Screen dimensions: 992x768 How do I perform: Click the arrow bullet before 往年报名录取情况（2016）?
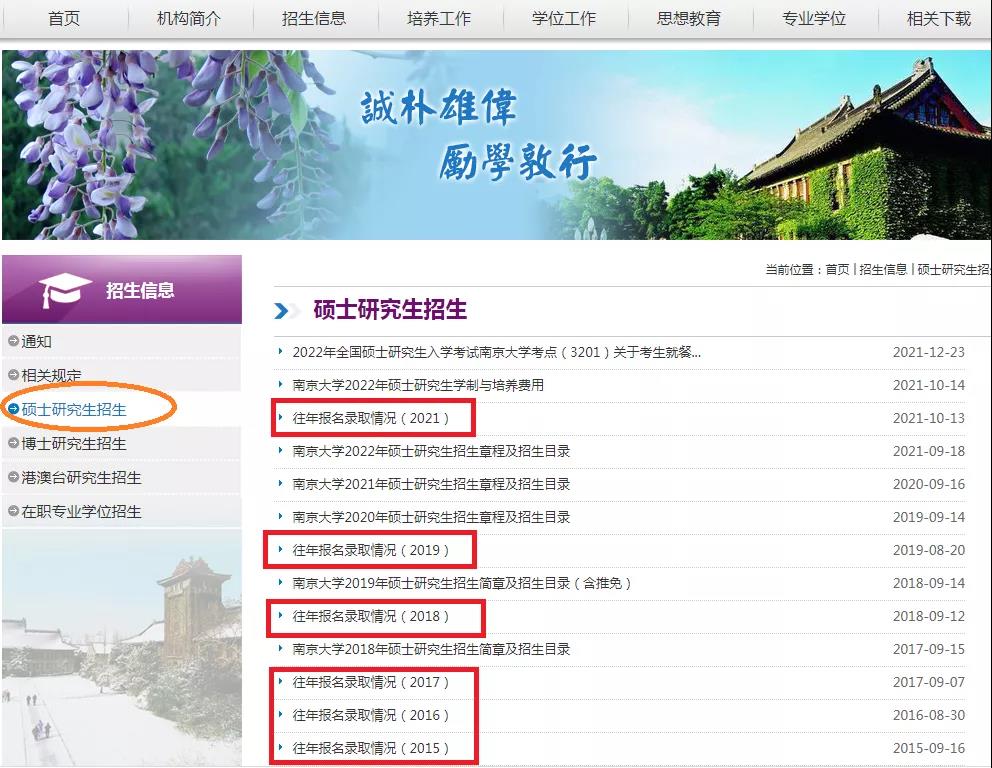tap(280, 714)
